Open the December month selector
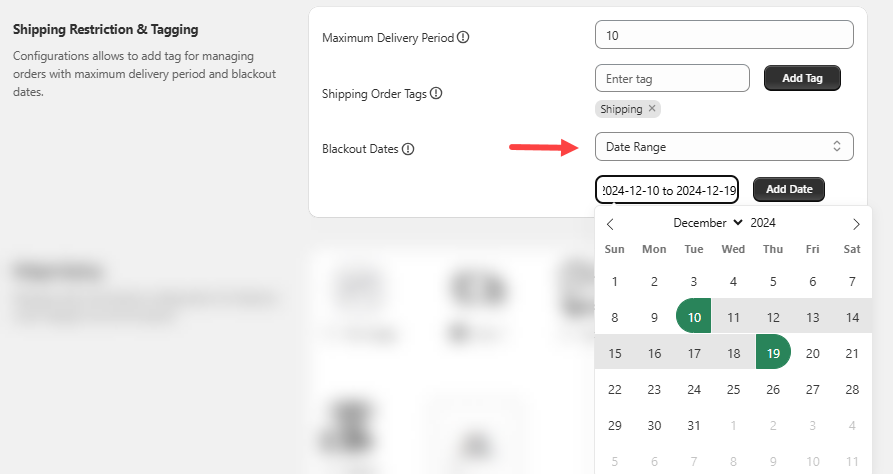The image size is (893, 474). tap(708, 223)
